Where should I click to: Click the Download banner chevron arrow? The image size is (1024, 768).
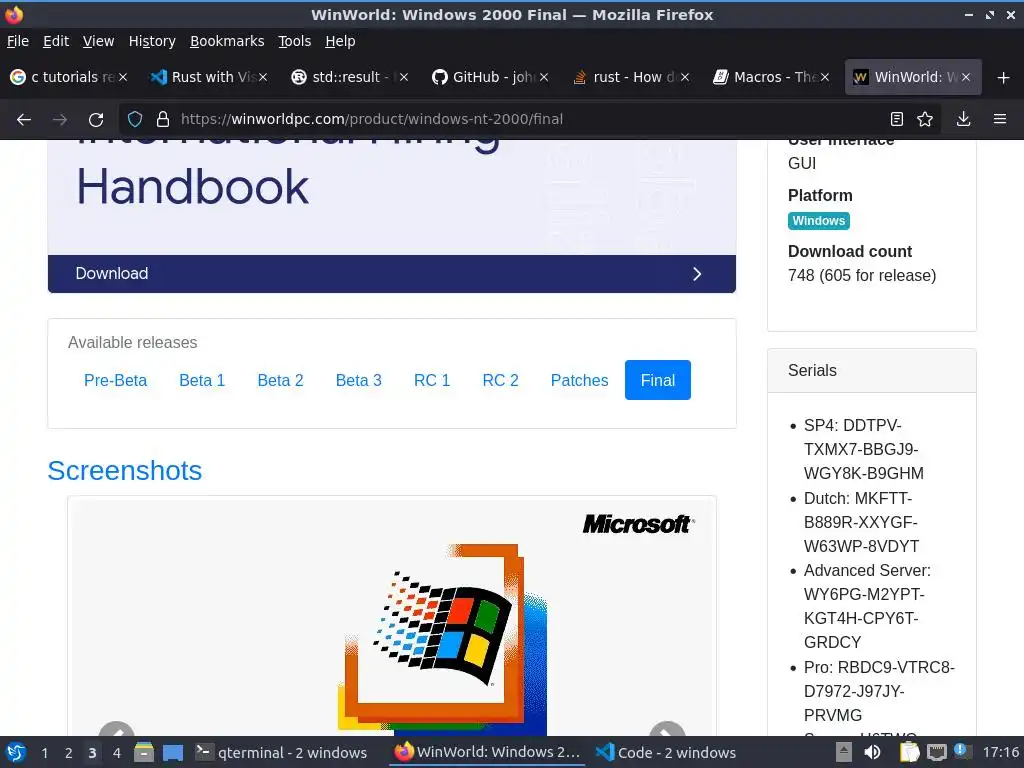697,274
